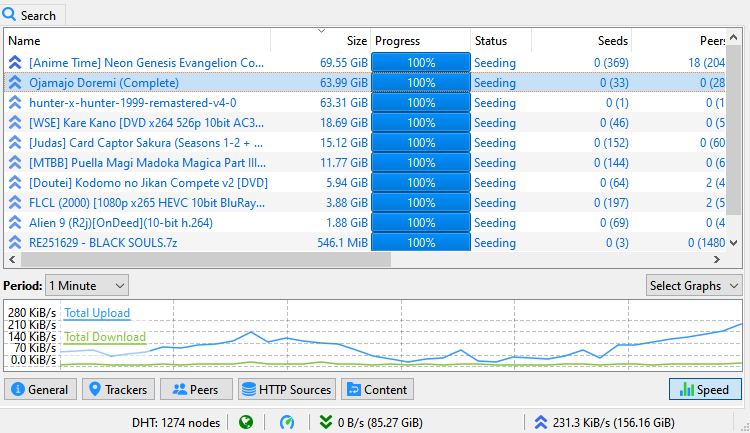Click upload rate 231.3 KiB/s (156.16 GiB)
The height and width of the screenshot is (433, 750).
pos(614,422)
